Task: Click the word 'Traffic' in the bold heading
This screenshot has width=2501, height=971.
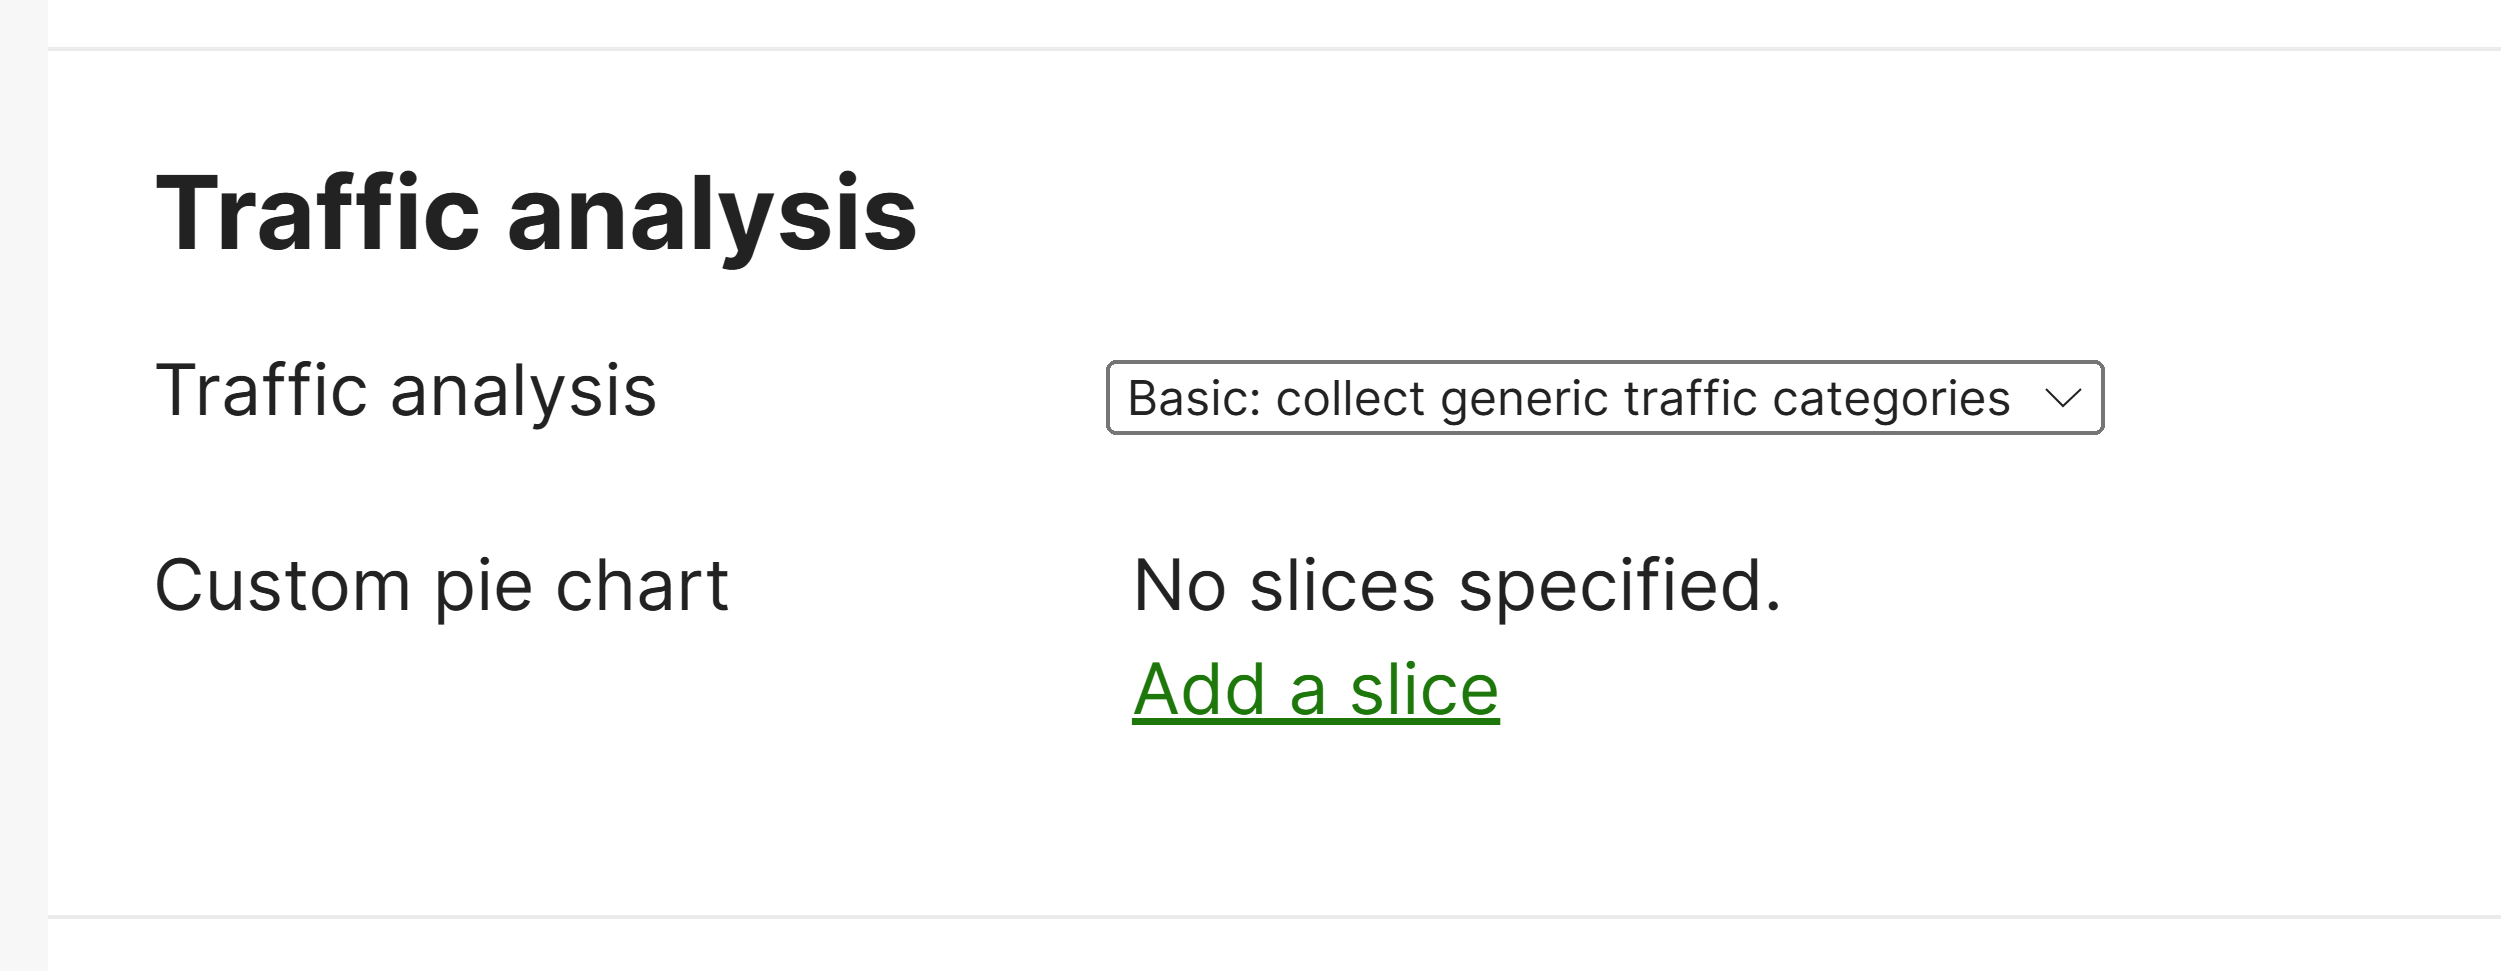Action: [x=318, y=213]
